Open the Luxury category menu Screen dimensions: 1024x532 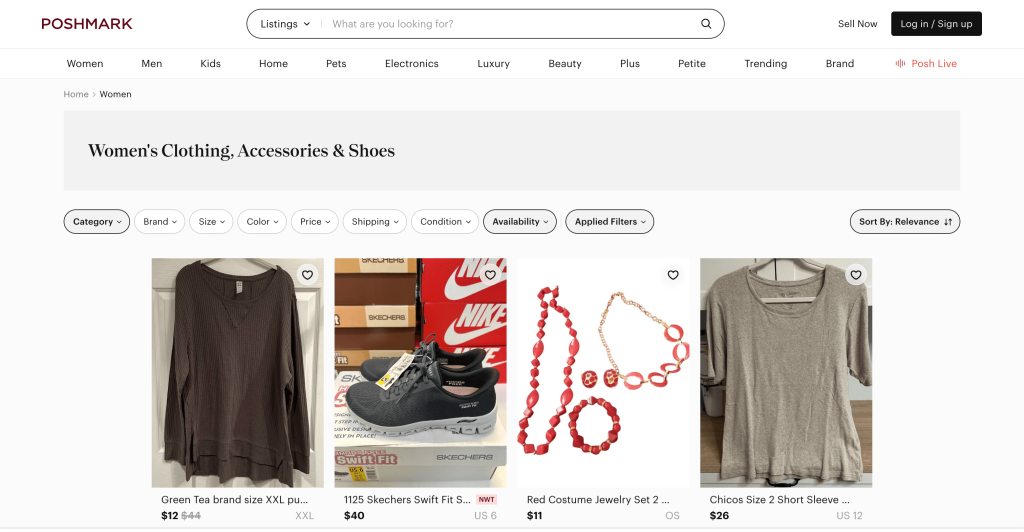pyautogui.click(x=493, y=63)
